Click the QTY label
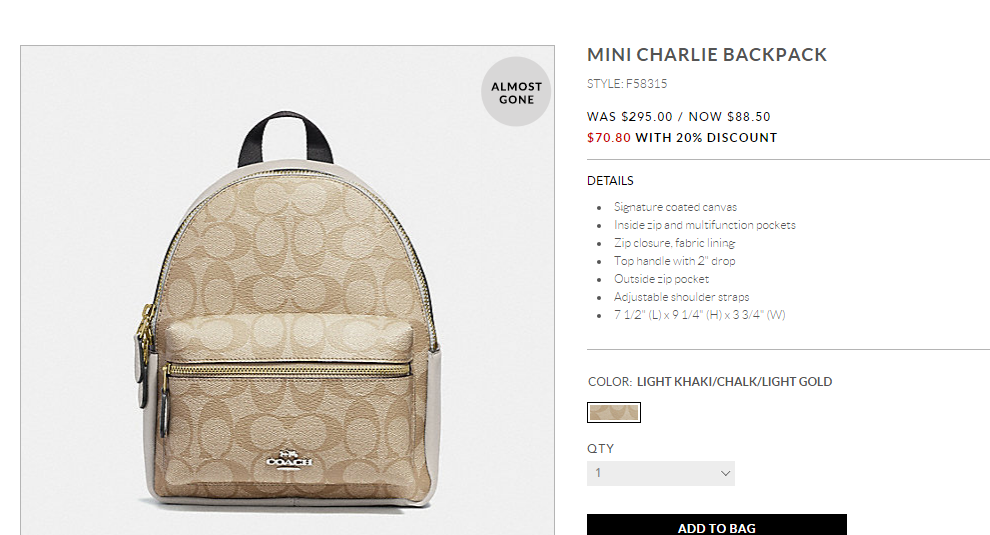 tap(600, 448)
